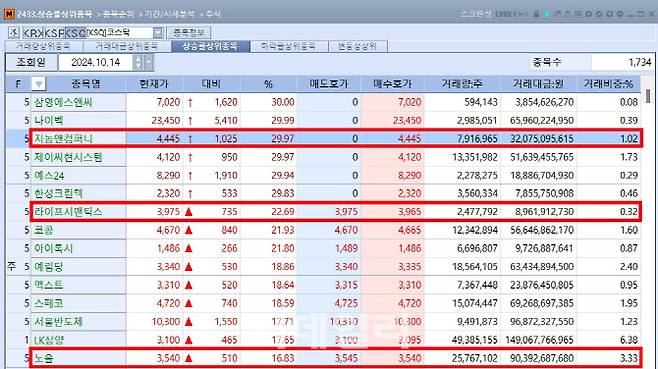The width and height of the screenshot is (658, 369).
Task: Switch to 거래대금상위종목 tab
Action: (x=127, y=46)
